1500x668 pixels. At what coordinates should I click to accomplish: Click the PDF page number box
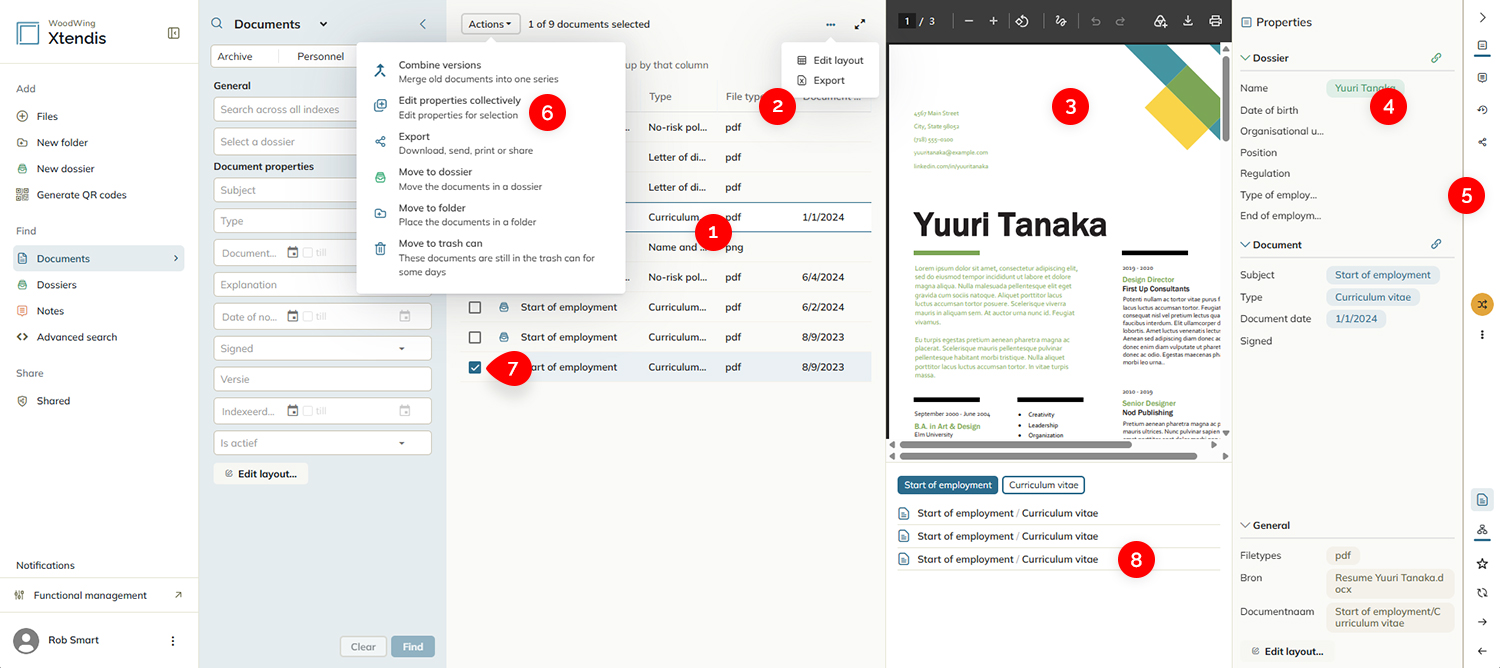pos(909,21)
